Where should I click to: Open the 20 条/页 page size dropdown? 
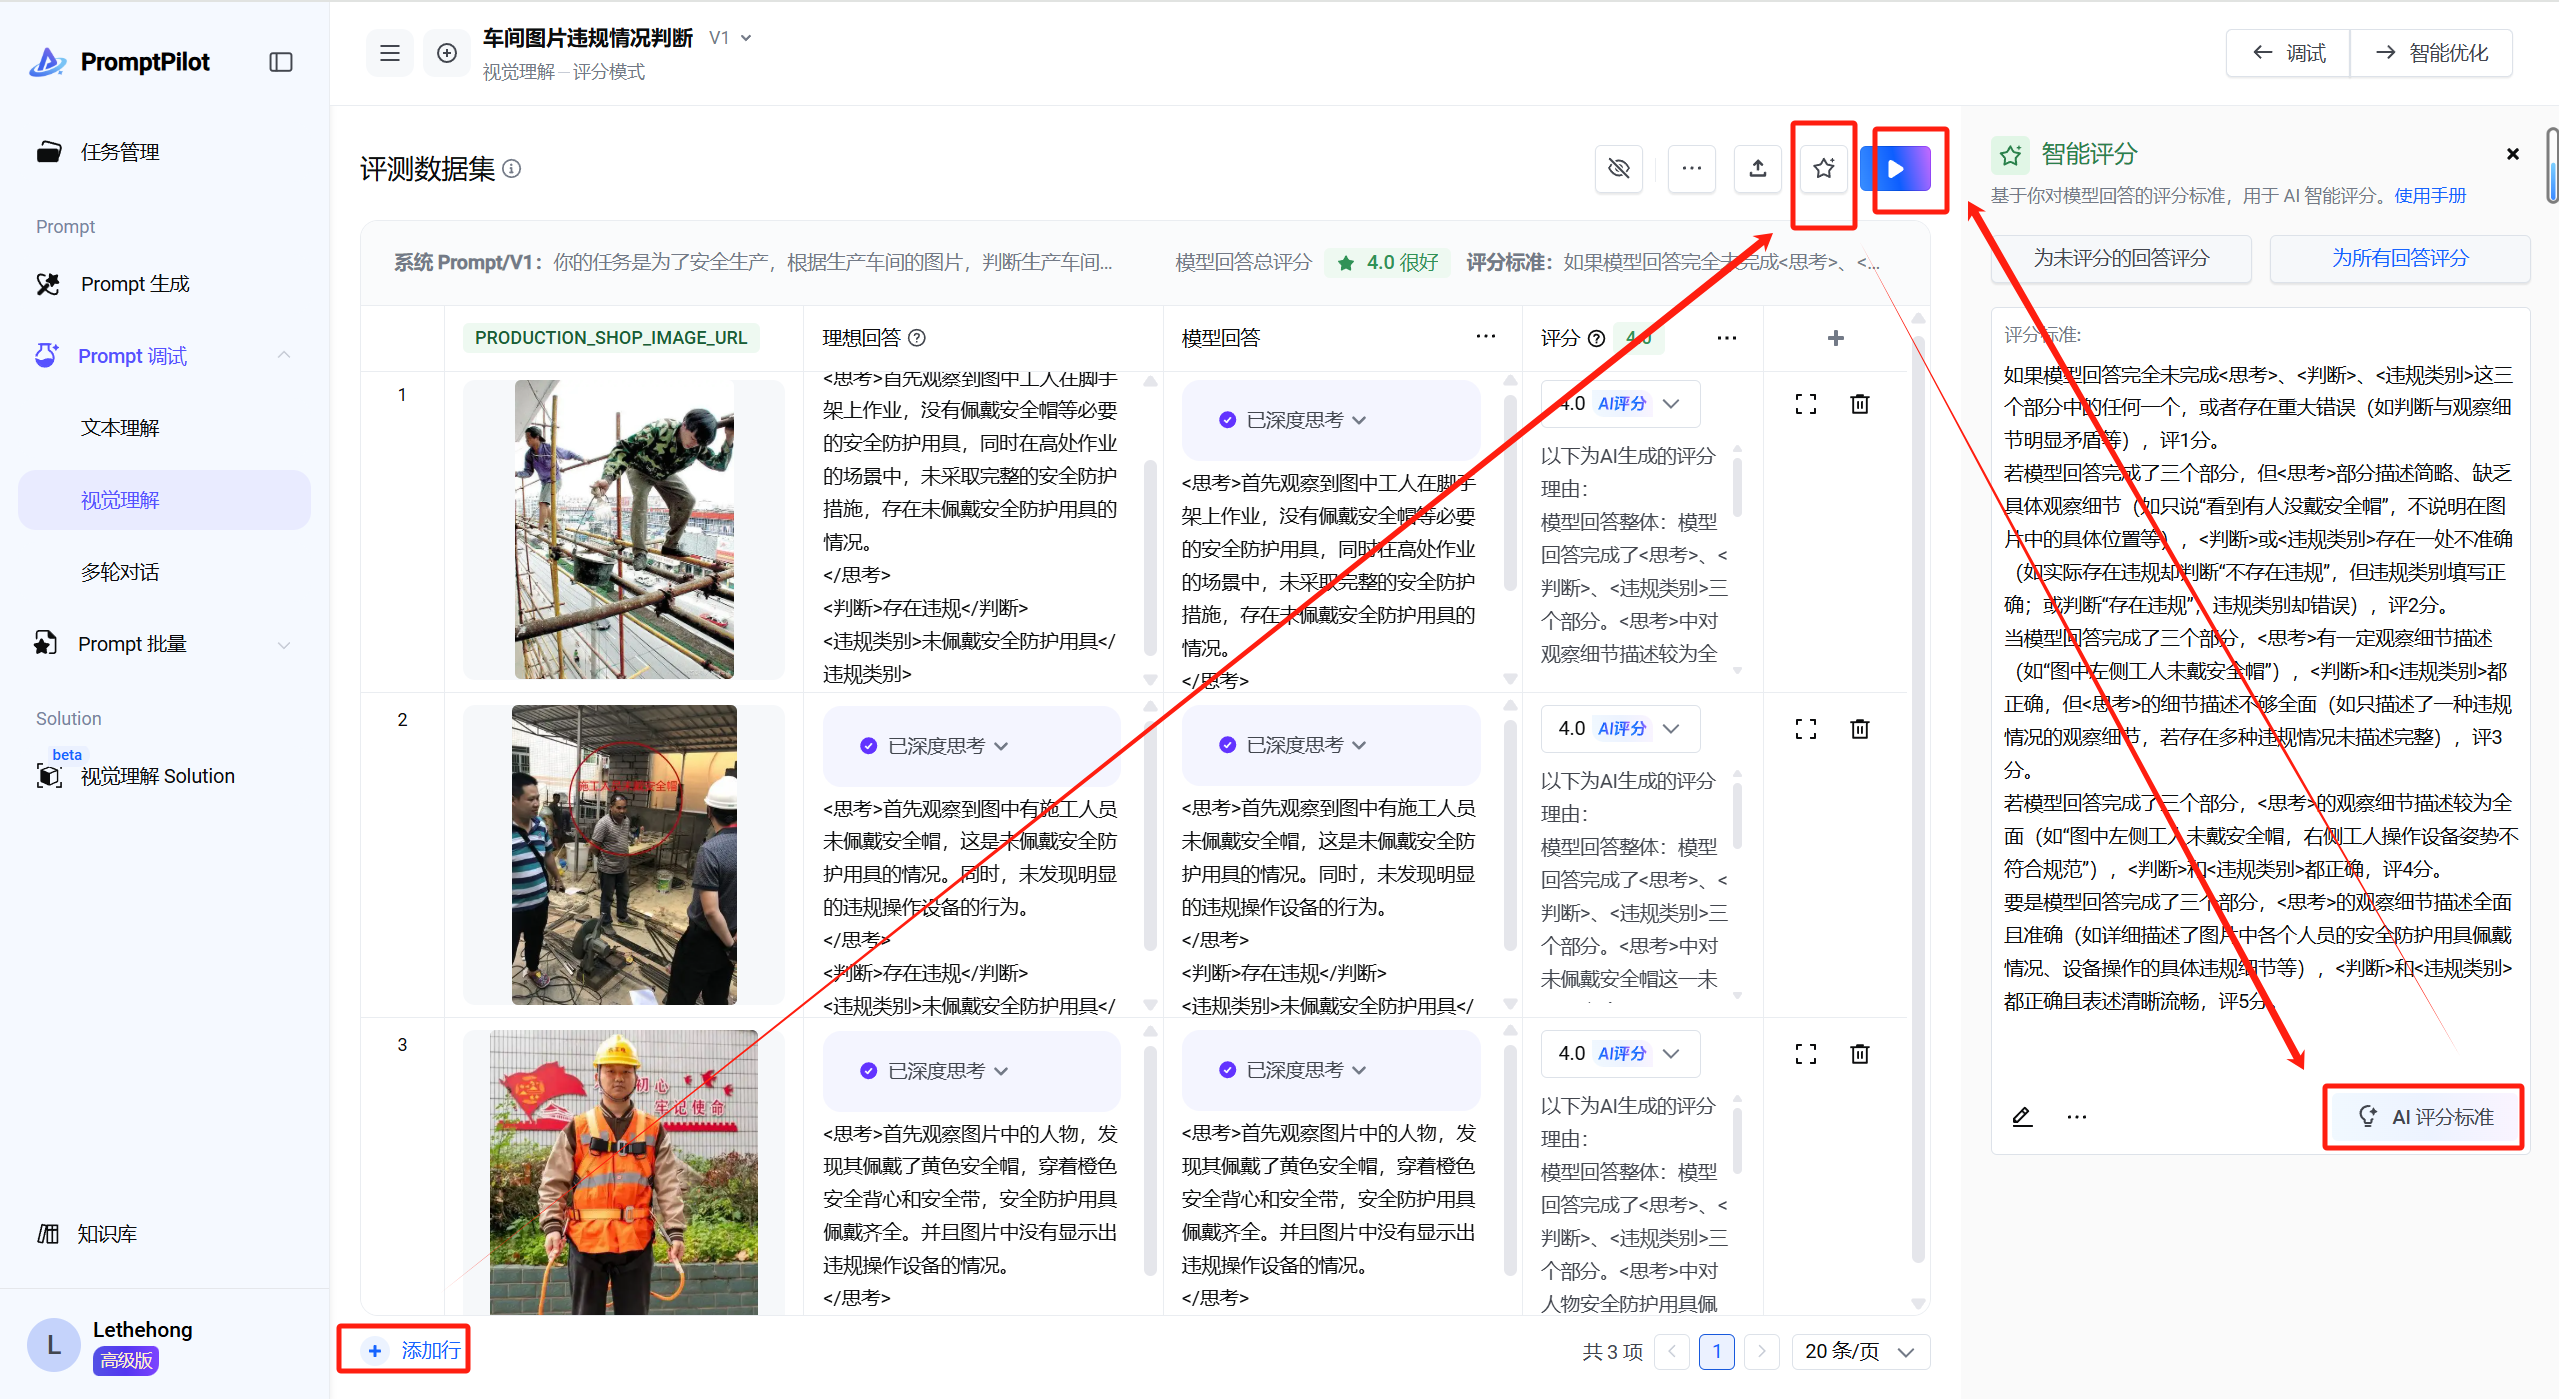1859,1351
